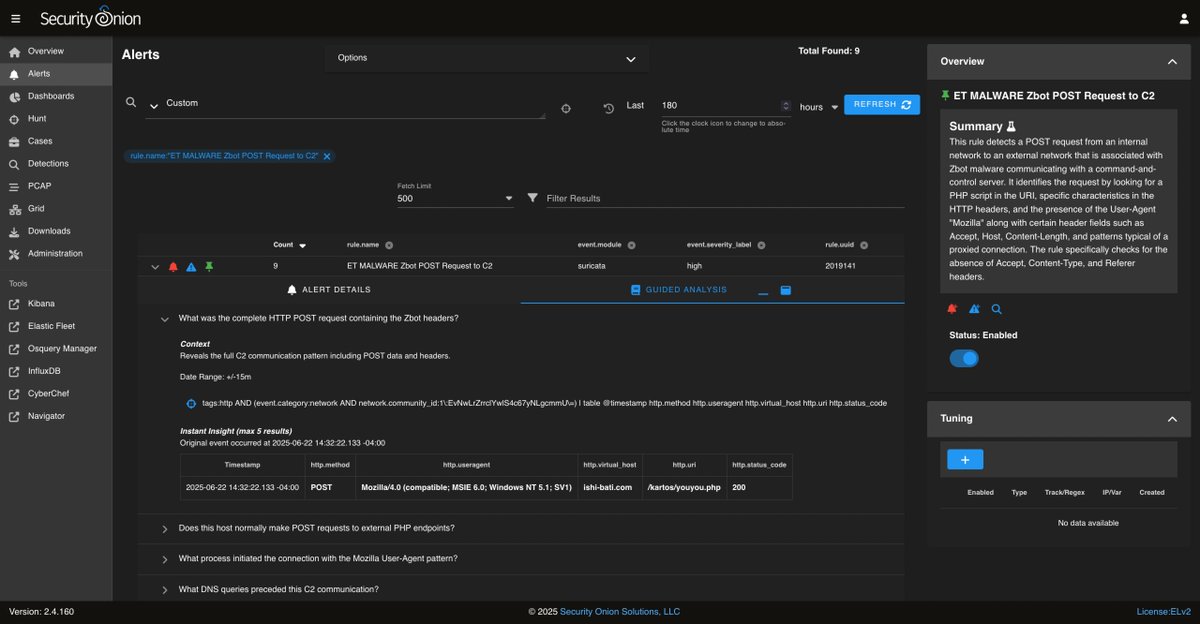Click the REFRESH button
Screen dimensions: 1200x624
pyautogui.click(x=881, y=104)
